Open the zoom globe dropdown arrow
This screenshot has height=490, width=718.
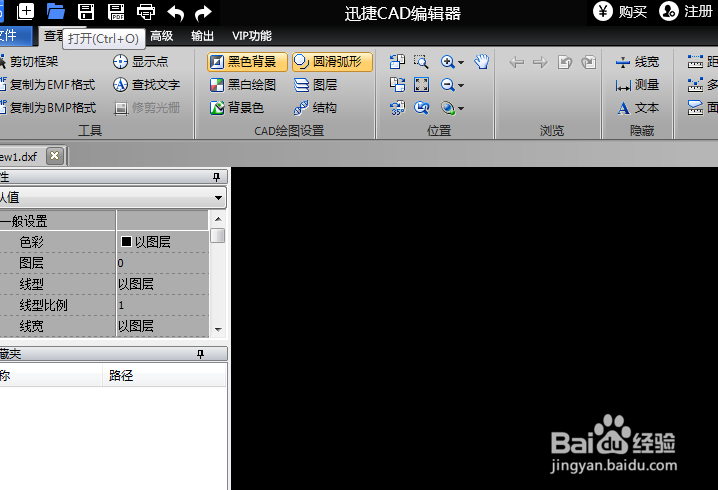tap(461, 109)
